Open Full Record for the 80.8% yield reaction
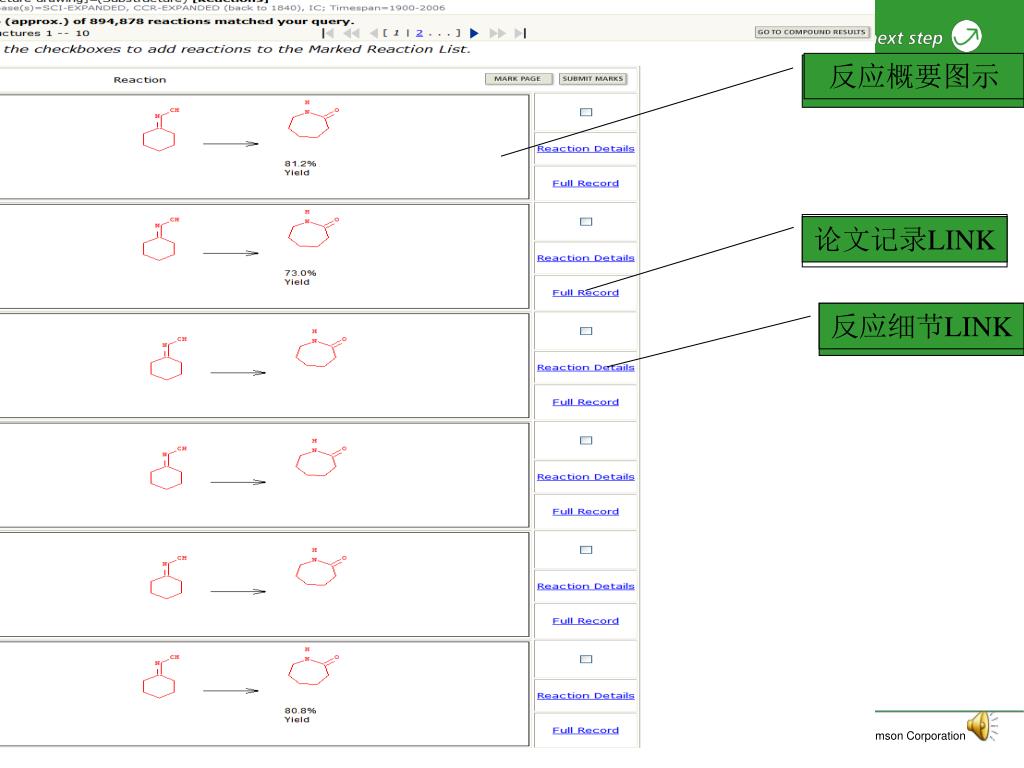The image size is (1024, 768). (x=586, y=730)
